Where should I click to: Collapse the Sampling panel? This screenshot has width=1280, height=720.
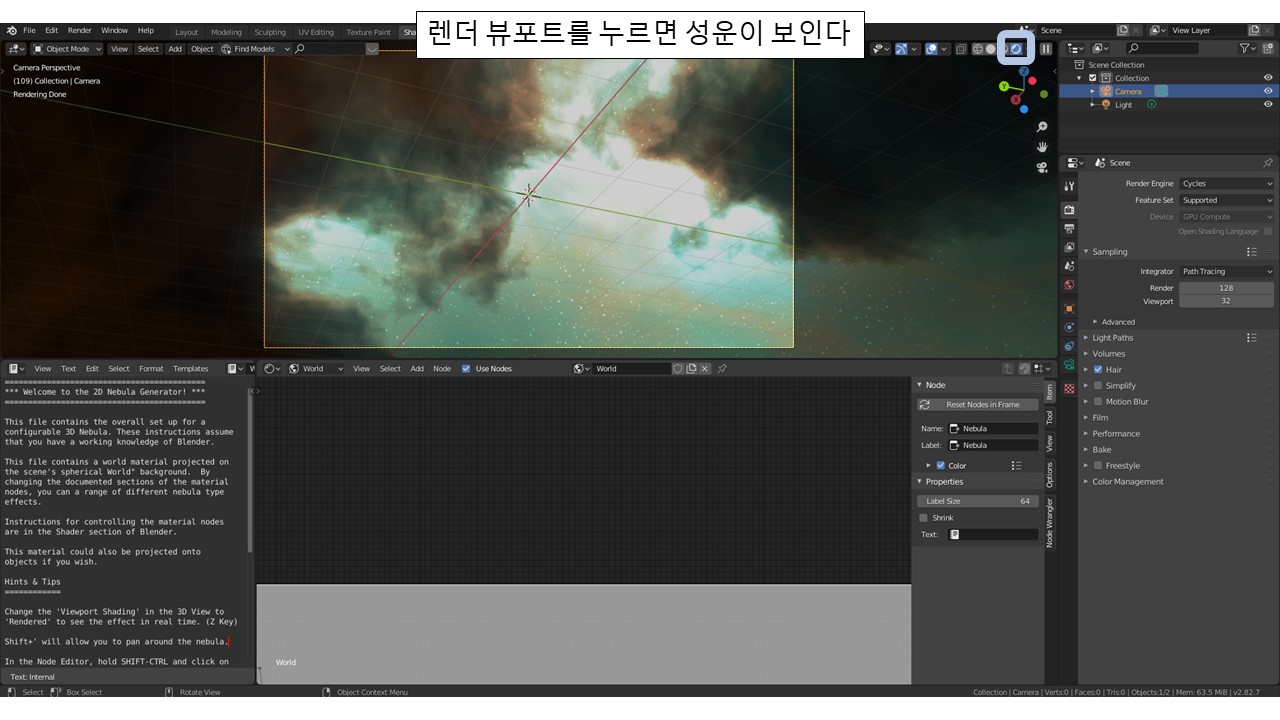click(x=1109, y=251)
